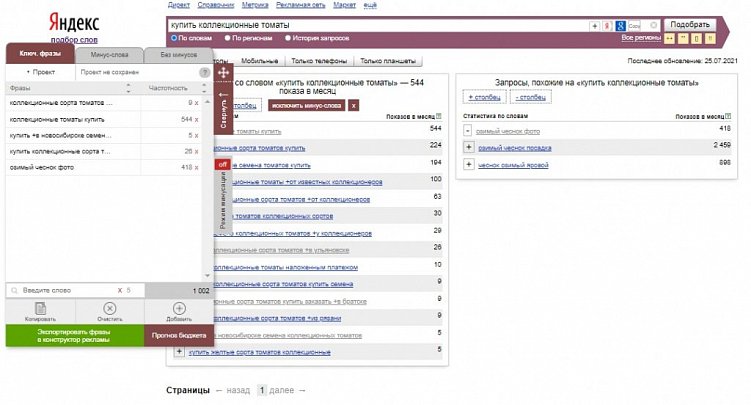751x405 pixels.
Task: Open the «Директ» top menu link
Action: pyautogui.click(x=179, y=5)
